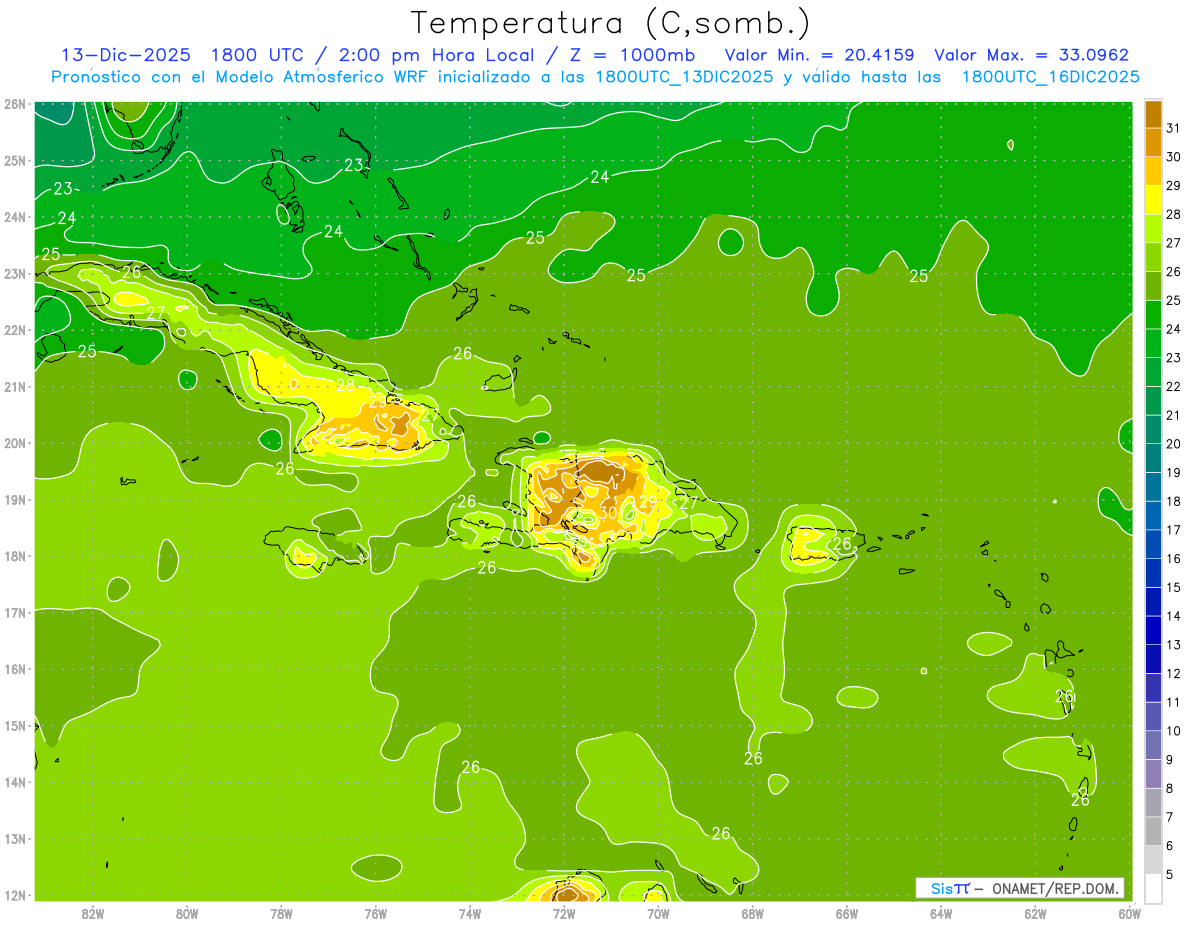
Task: Click the "ONAMET/REP.DOM." credit label
Action: pos(1055,888)
